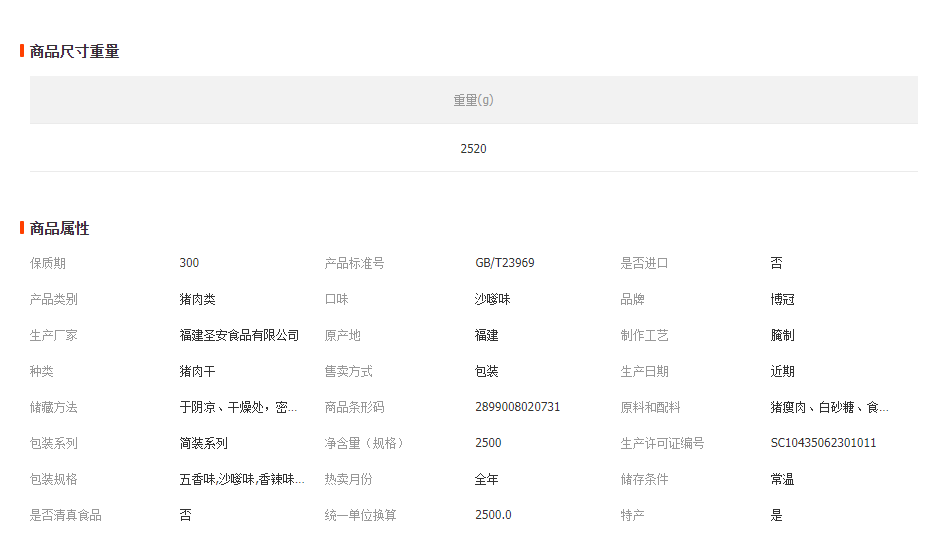Click the 是否清真食品 attribute label
This screenshot has width=932, height=539.
[66, 515]
